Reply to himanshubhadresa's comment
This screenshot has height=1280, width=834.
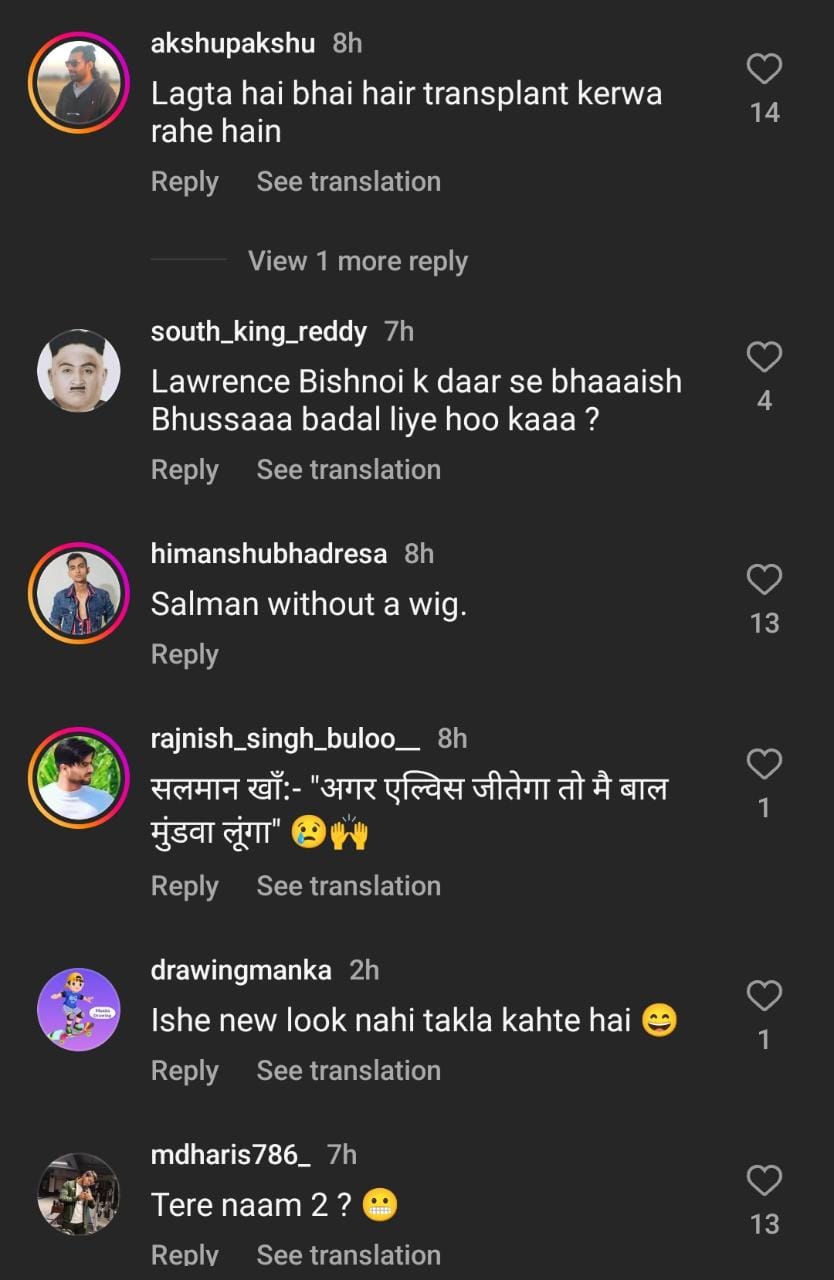[x=184, y=654]
